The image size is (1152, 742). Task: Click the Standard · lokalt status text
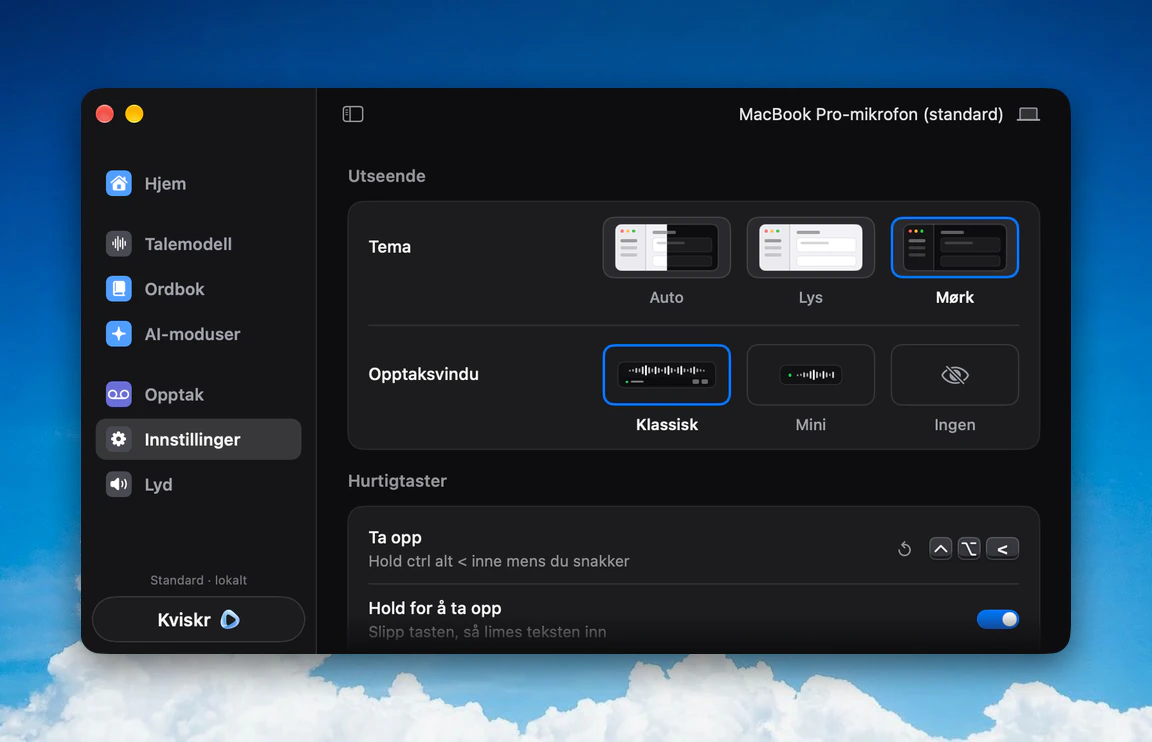click(x=198, y=580)
